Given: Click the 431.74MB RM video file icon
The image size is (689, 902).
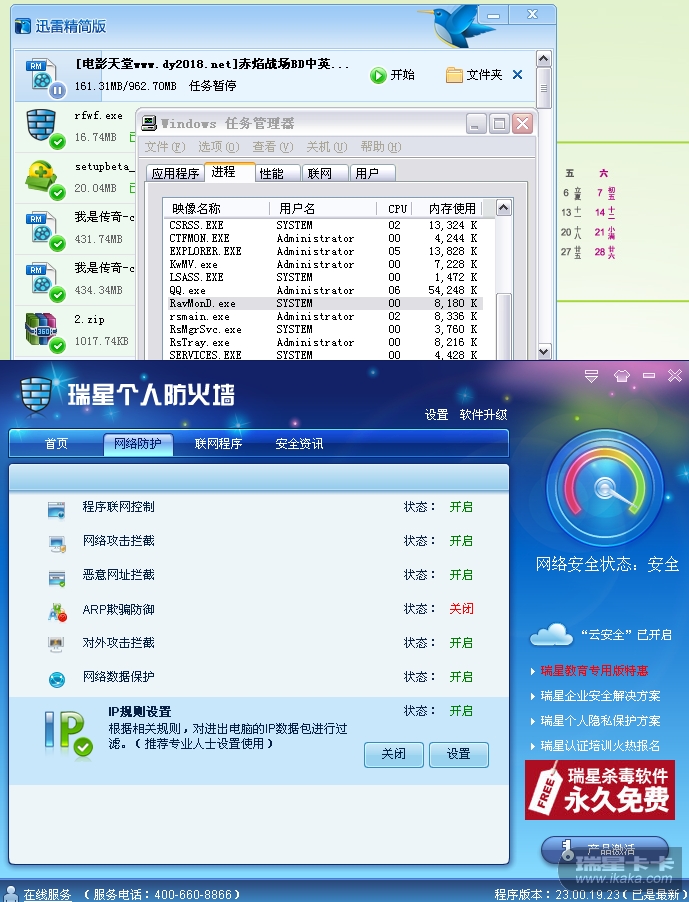Looking at the screenshot, I should (43, 230).
